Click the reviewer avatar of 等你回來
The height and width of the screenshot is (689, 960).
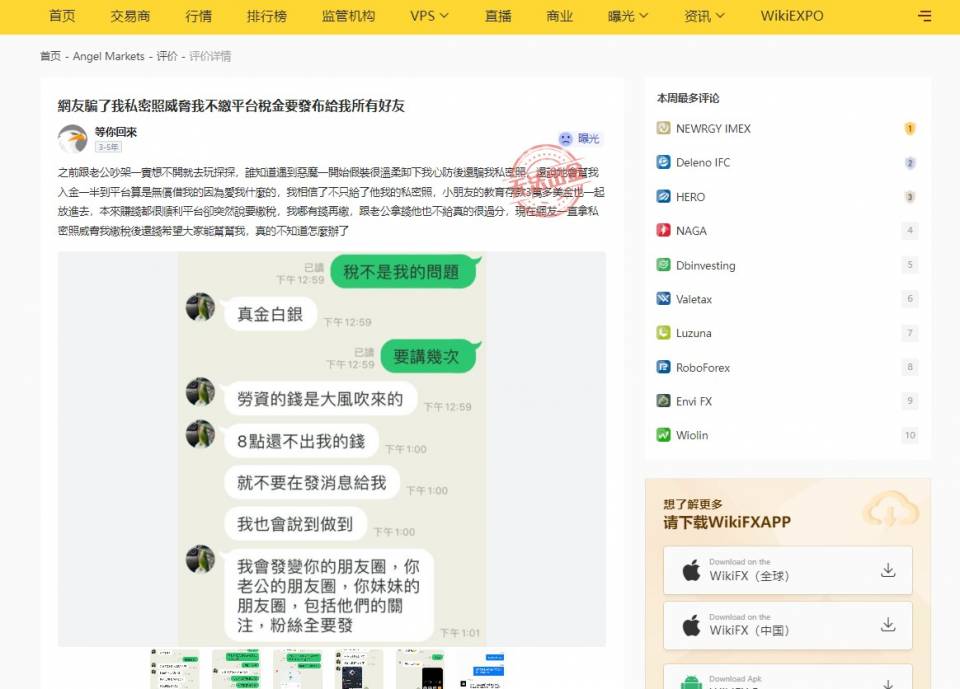pos(73,138)
